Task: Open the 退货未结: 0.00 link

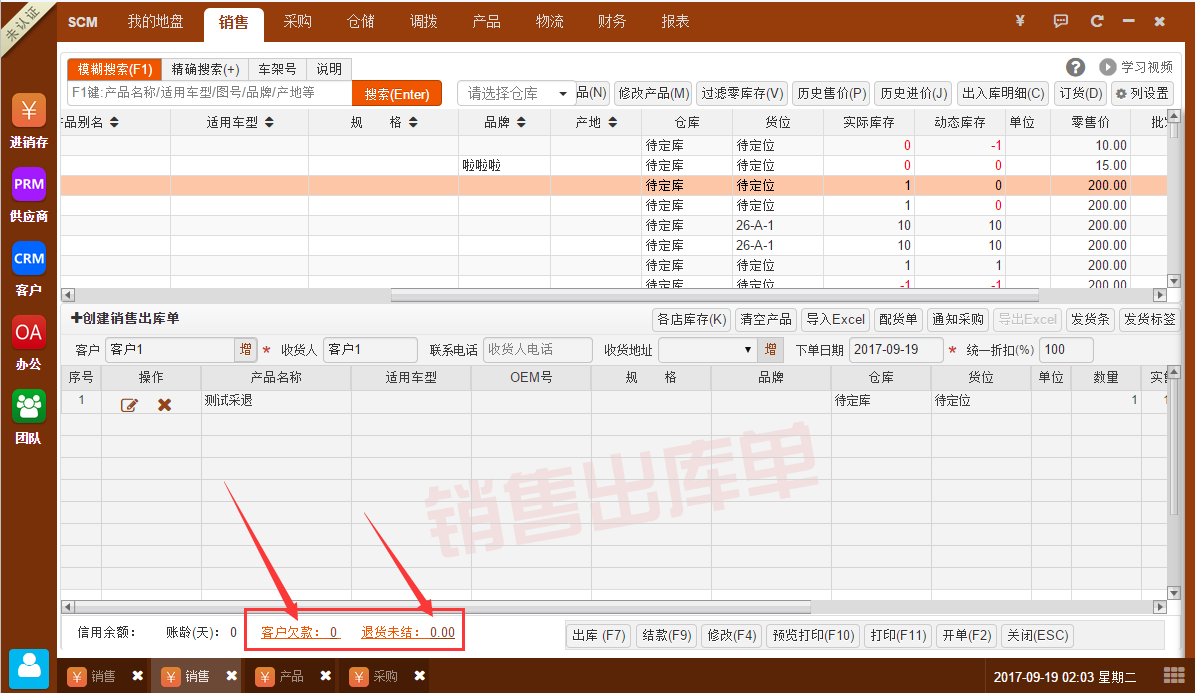Action: click(x=408, y=633)
